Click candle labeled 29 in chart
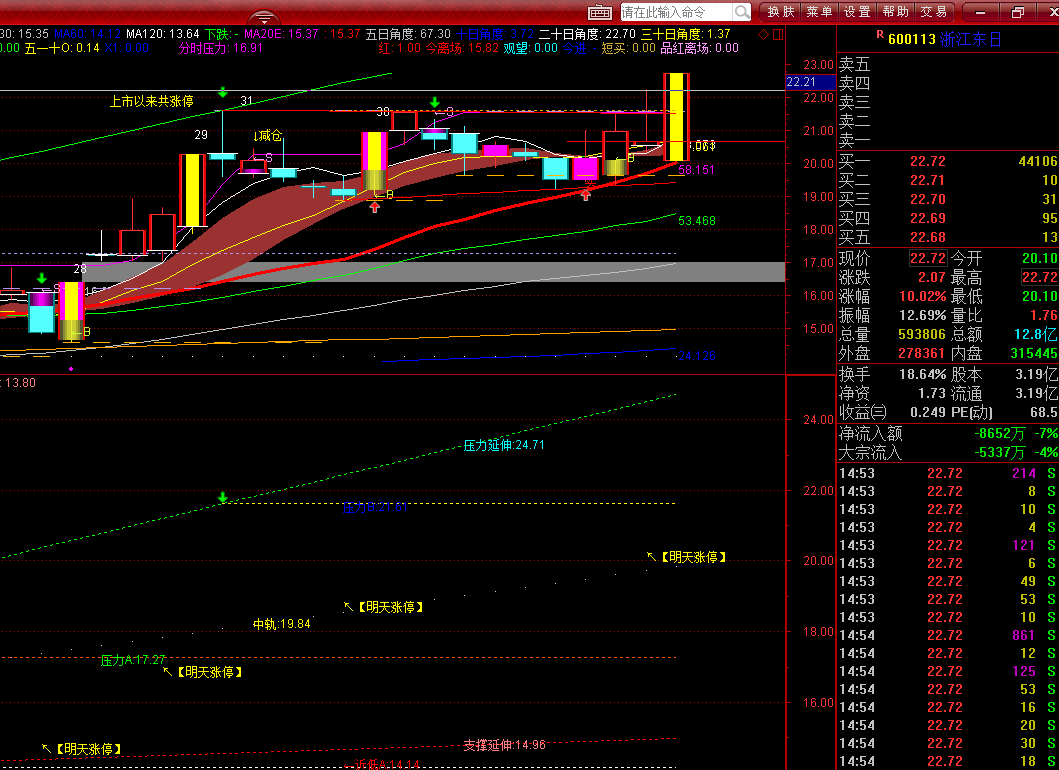This screenshot has width=1059, height=770. [x=192, y=190]
